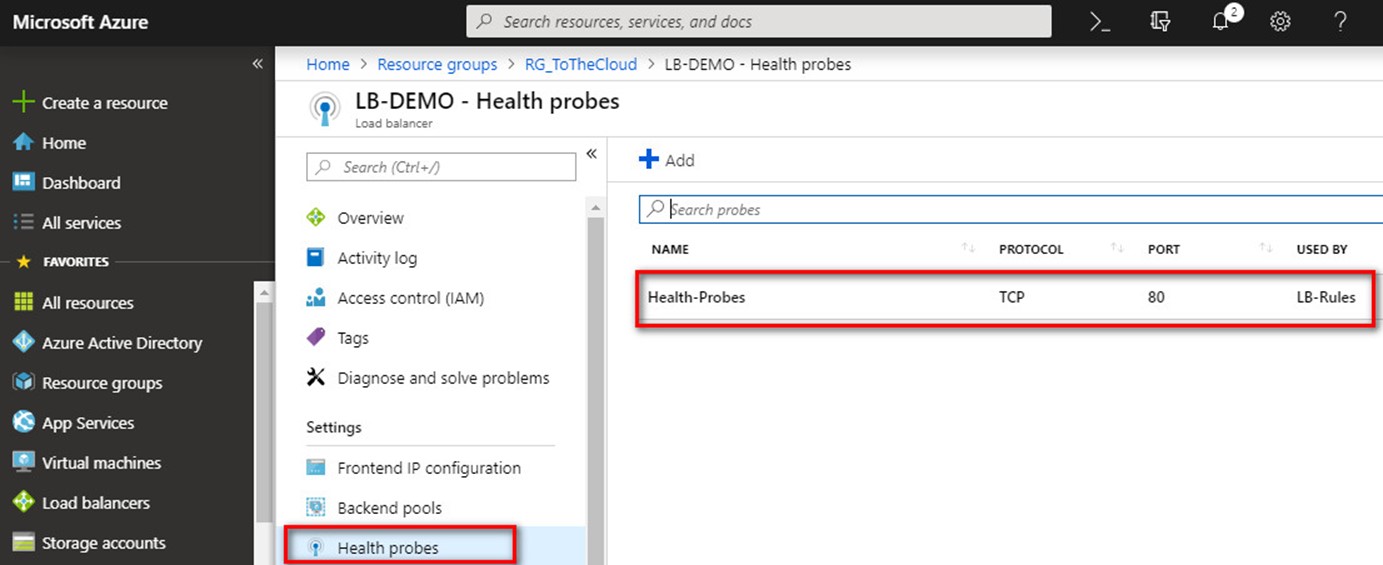Open the RG_ToTheCloud breadcrumb link

pos(581,64)
